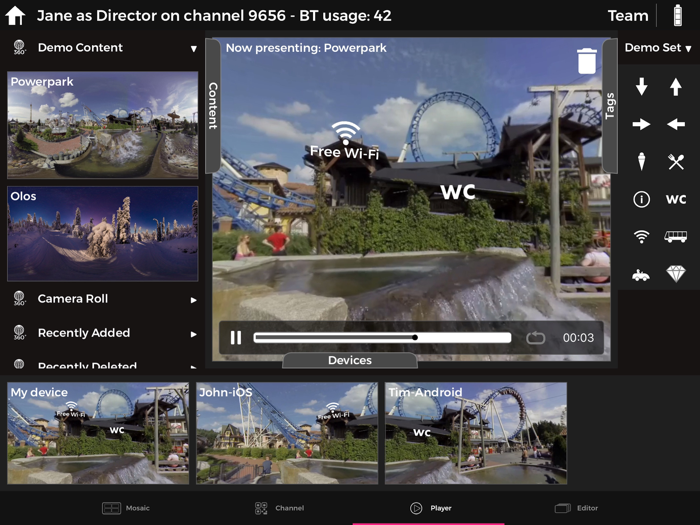Select the Wi-Fi tag in tag palette
Viewport: 700px width, 525px height.
[x=642, y=236]
